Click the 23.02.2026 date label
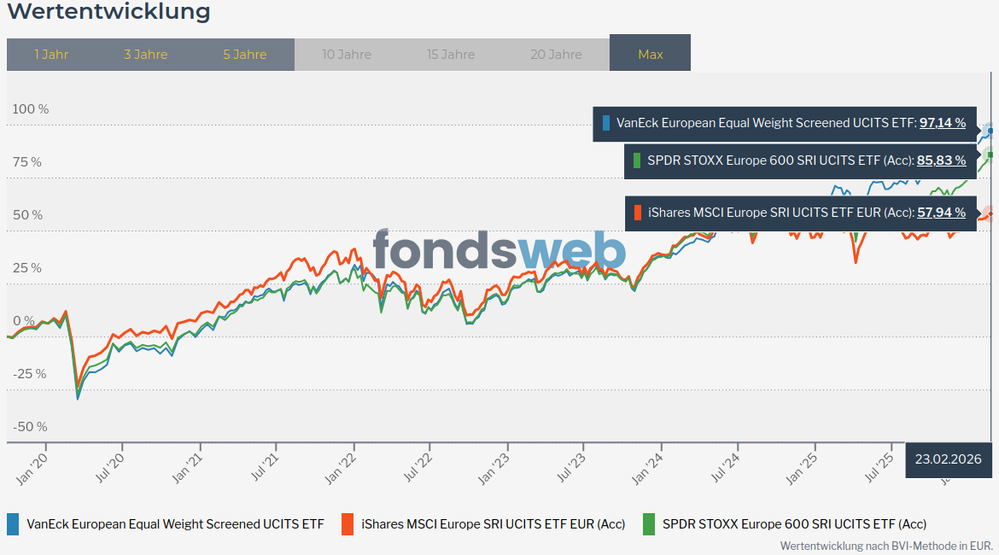The height and width of the screenshot is (555, 999). pyautogui.click(x=948, y=459)
